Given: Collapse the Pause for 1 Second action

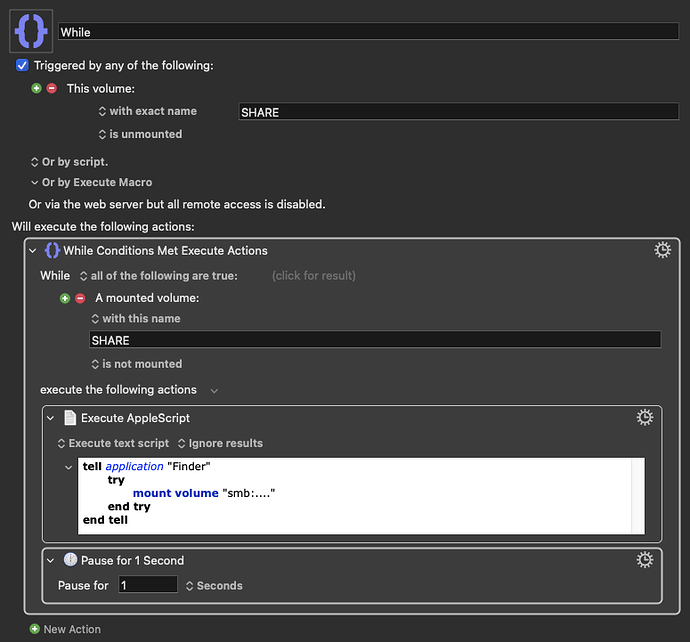Looking at the screenshot, I should click(51, 561).
